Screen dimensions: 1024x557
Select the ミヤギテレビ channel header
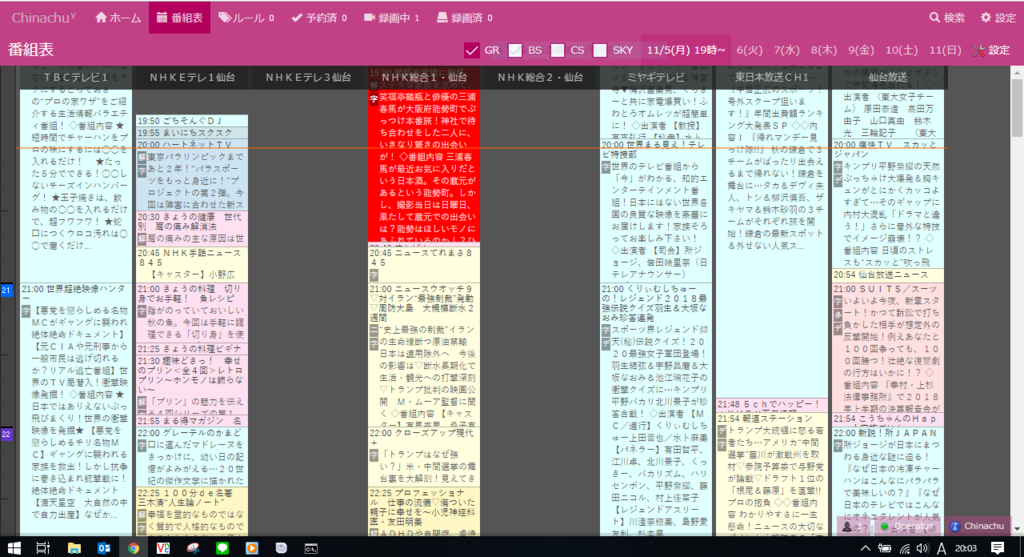click(656, 77)
